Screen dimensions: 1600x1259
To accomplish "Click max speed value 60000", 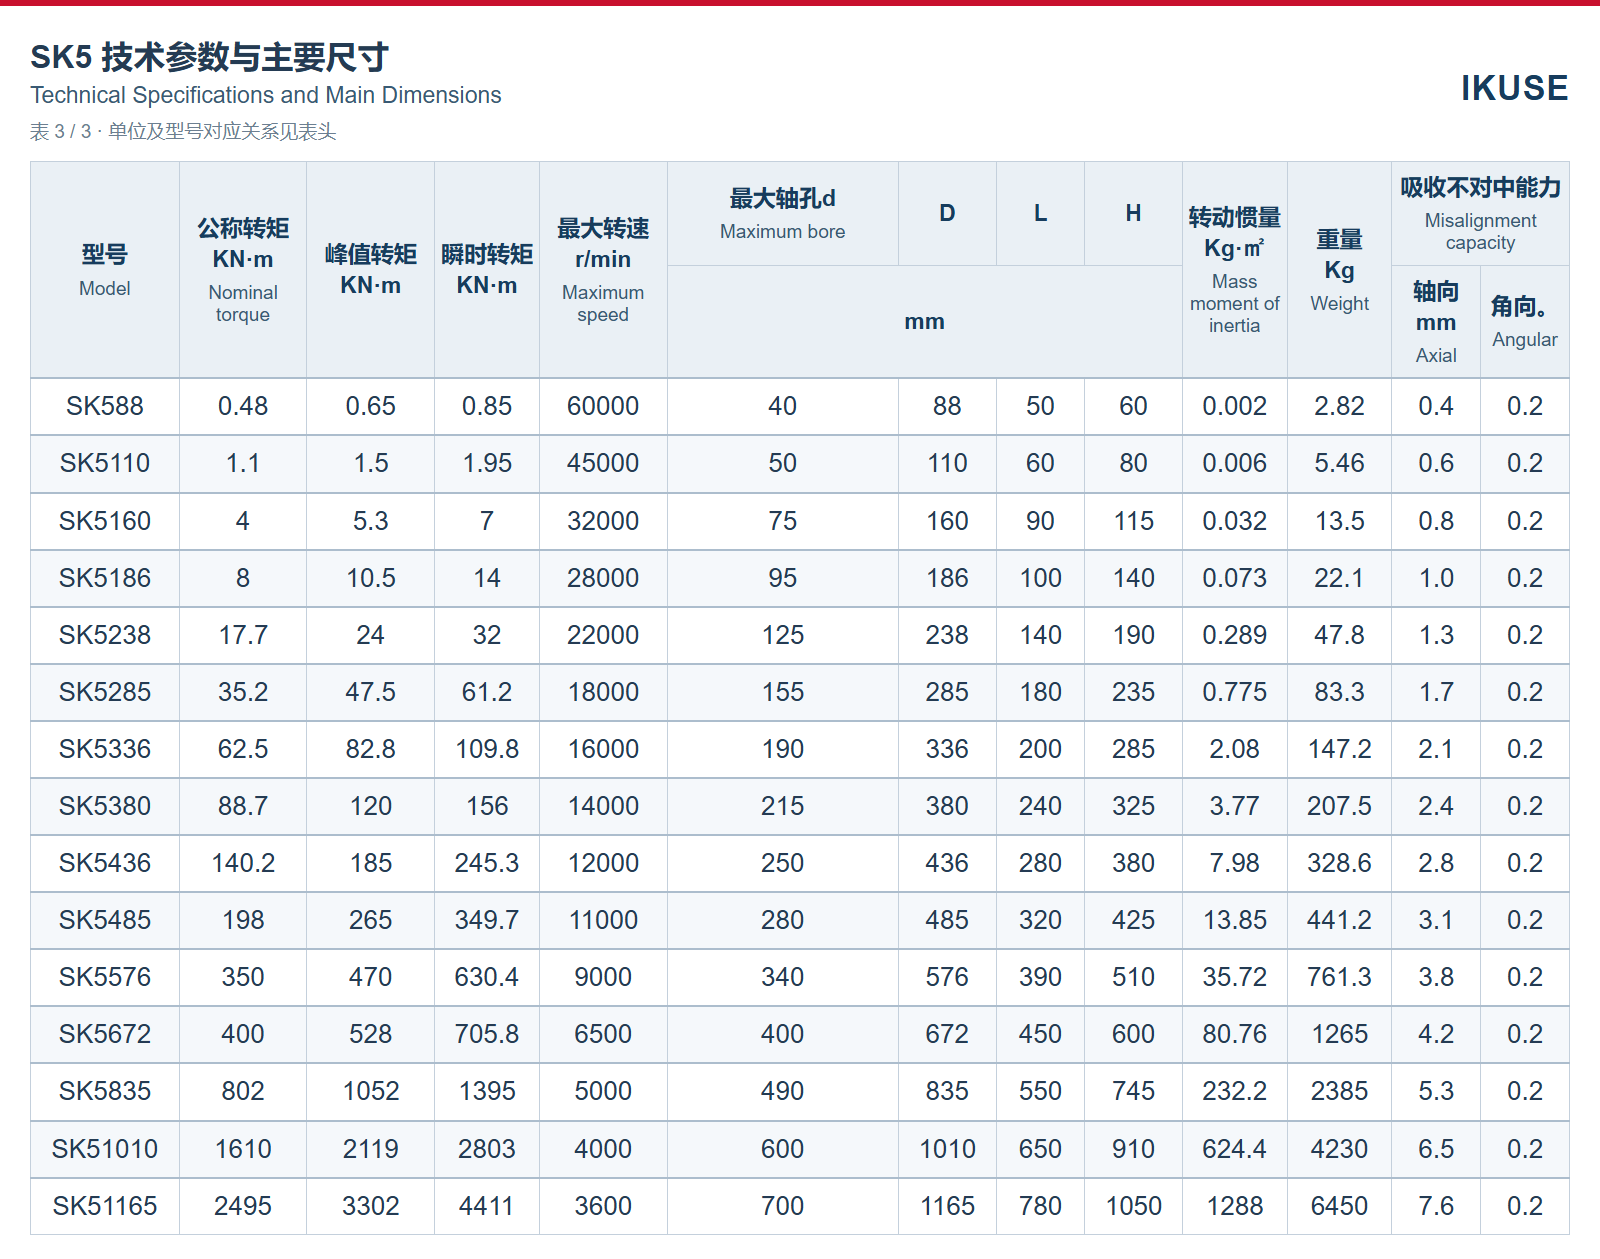I will tap(603, 406).
